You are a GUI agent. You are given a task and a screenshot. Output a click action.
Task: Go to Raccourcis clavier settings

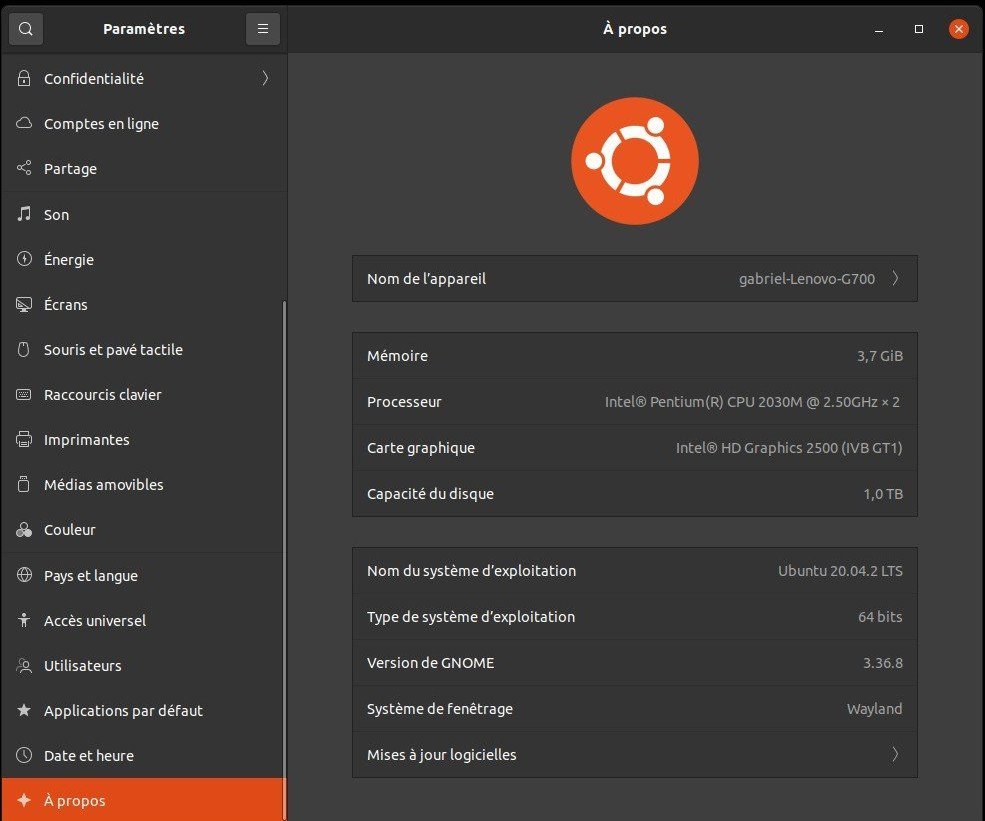pyautogui.click(x=103, y=394)
